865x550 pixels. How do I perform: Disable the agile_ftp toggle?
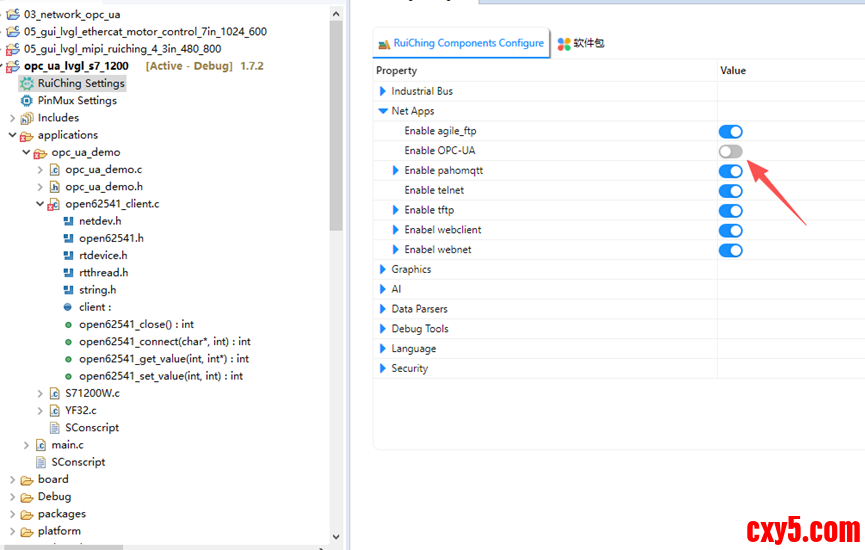[730, 131]
